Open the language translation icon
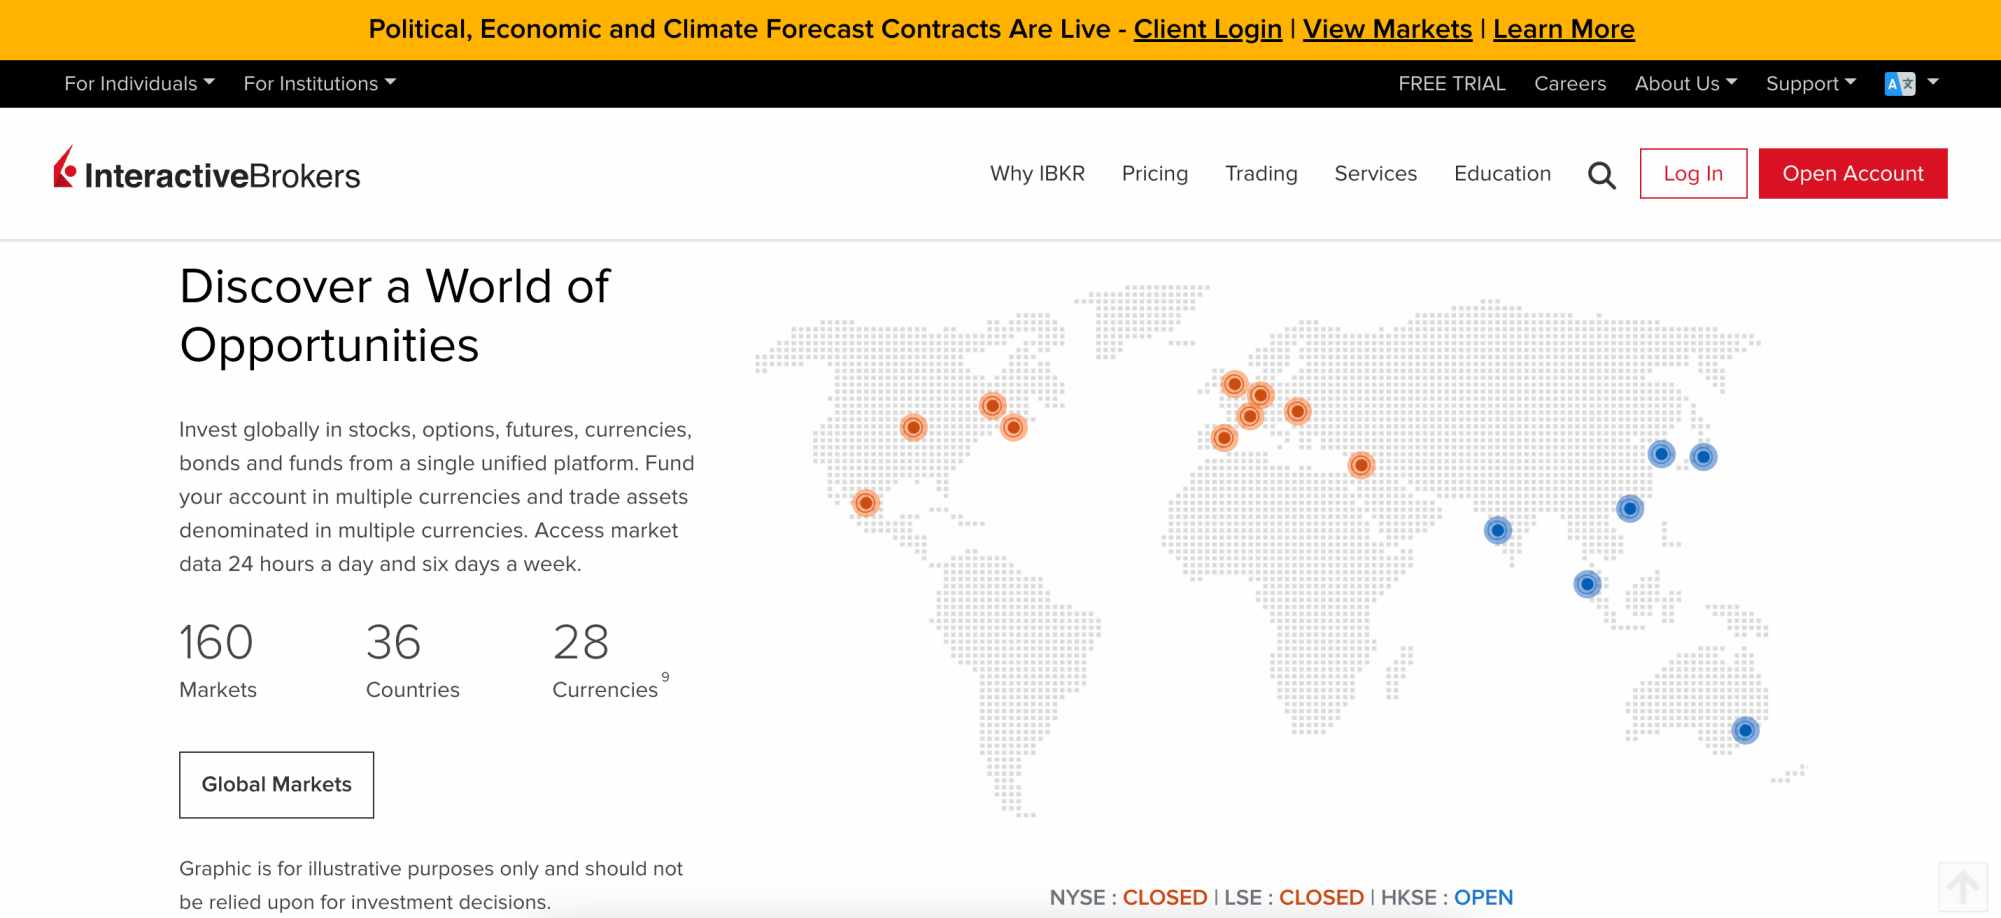Screen dimensions: 2001x918 (x=1899, y=84)
